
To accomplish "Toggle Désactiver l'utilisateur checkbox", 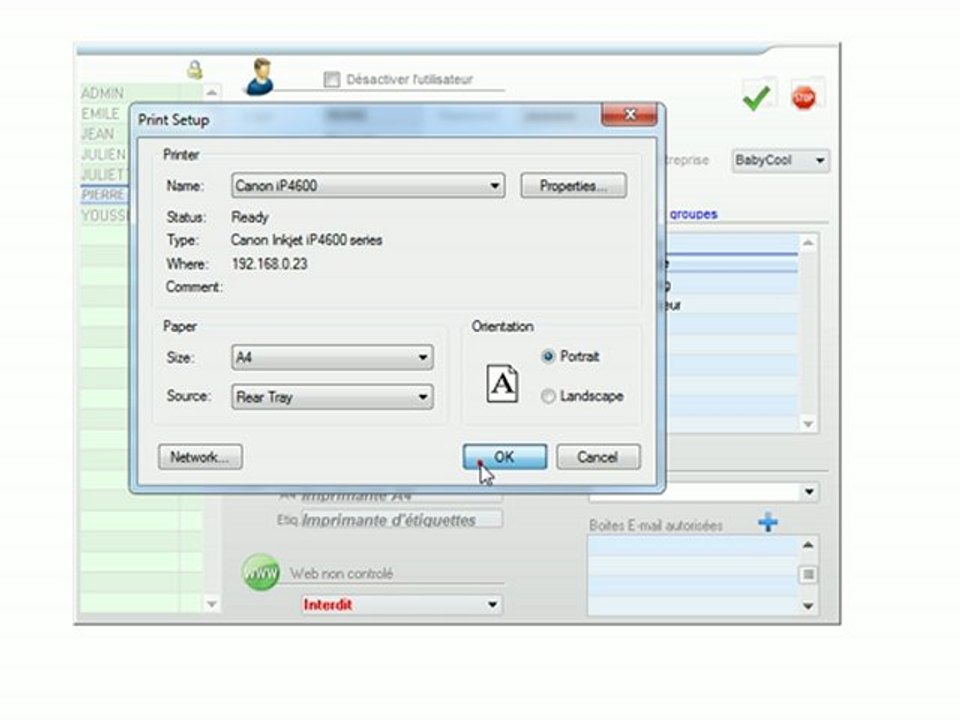I will pyautogui.click(x=332, y=80).
